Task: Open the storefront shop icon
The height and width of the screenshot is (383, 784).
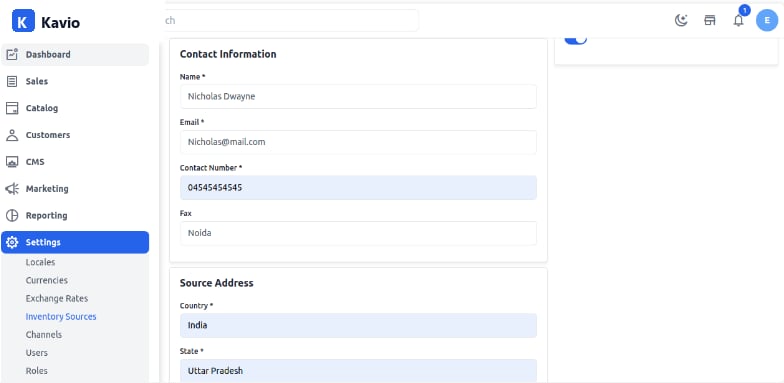Action: click(710, 20)
